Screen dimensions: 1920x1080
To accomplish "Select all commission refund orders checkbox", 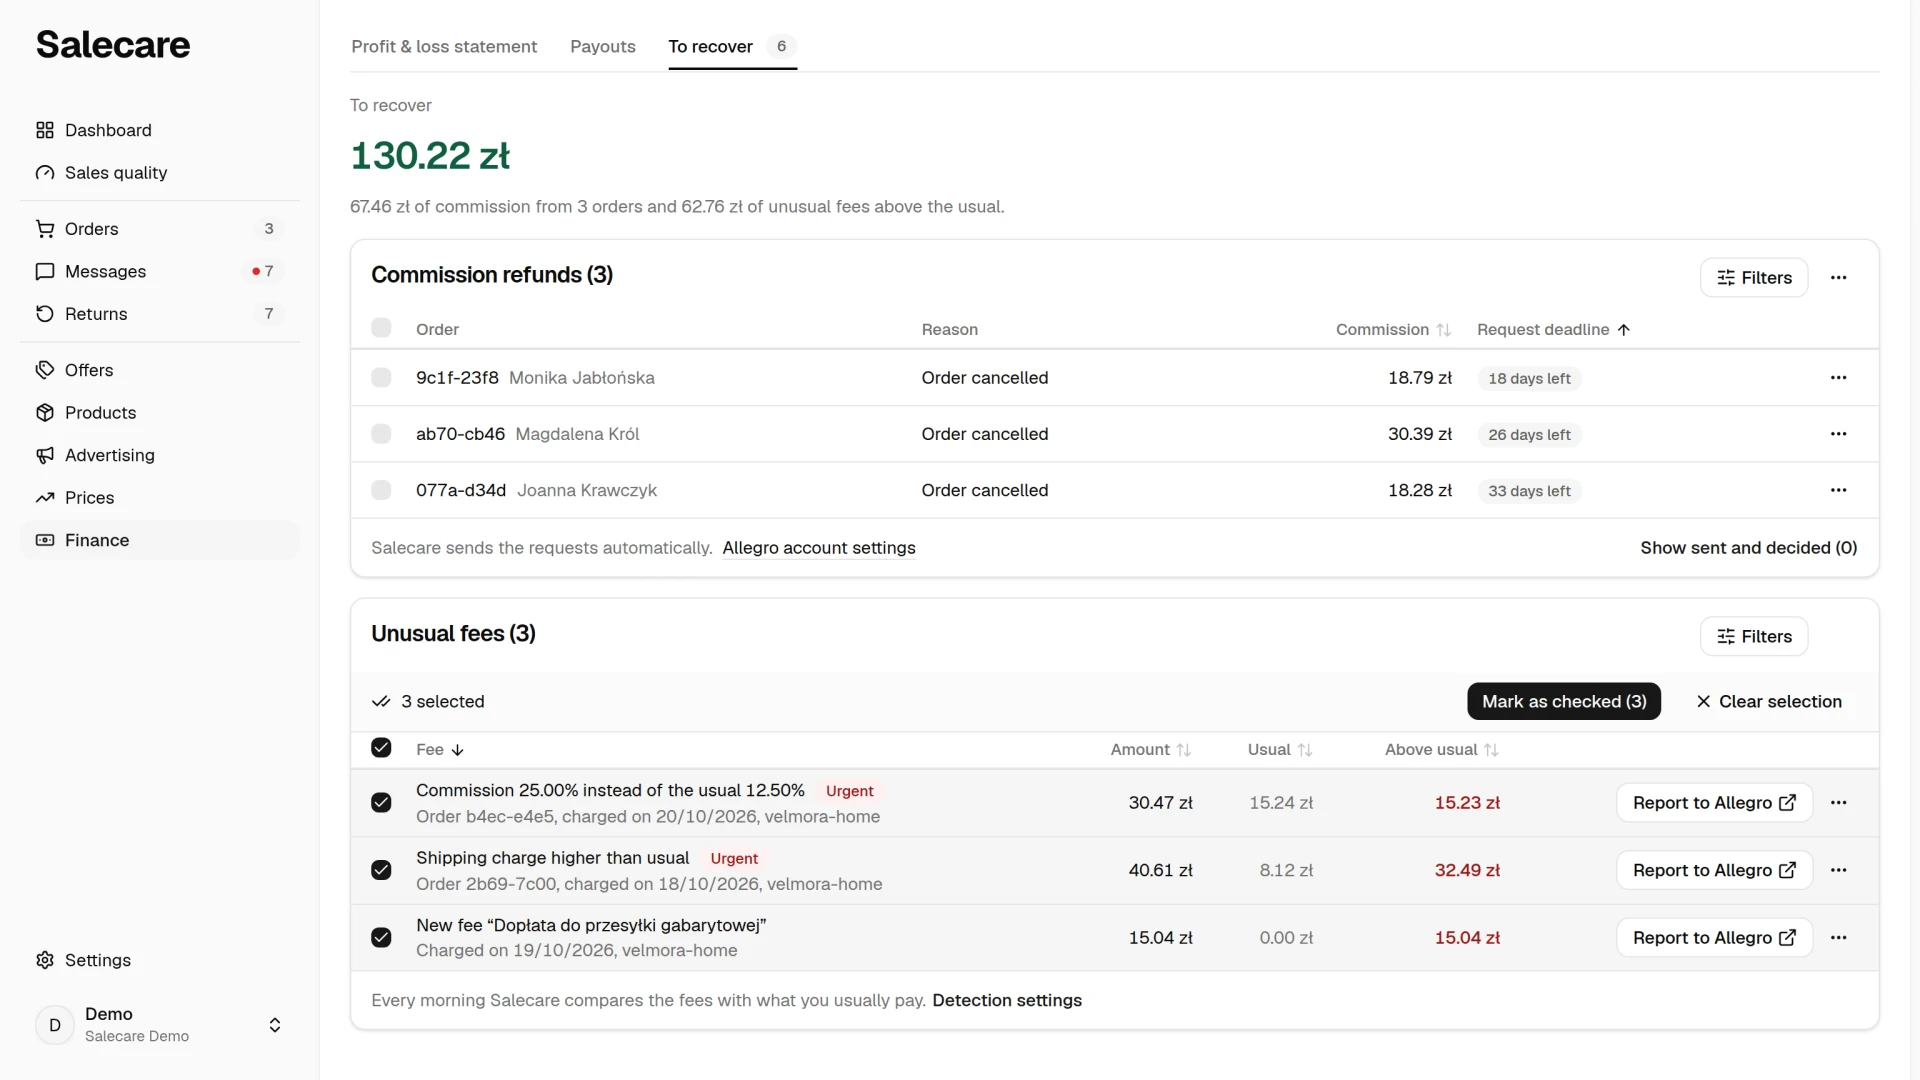I will [x=381, y=328].
